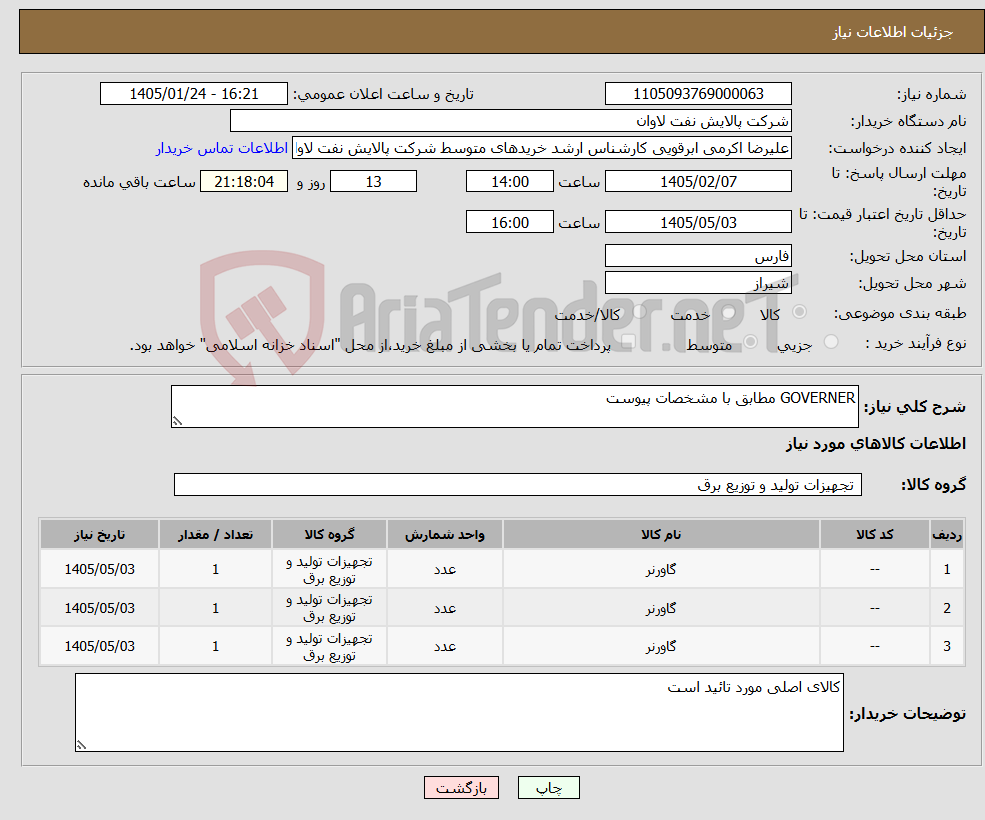Click the تاریخ نیاز column header
The width and height of the screenshot is (985, 820).
pyautogui.click(x=99, y=534)
